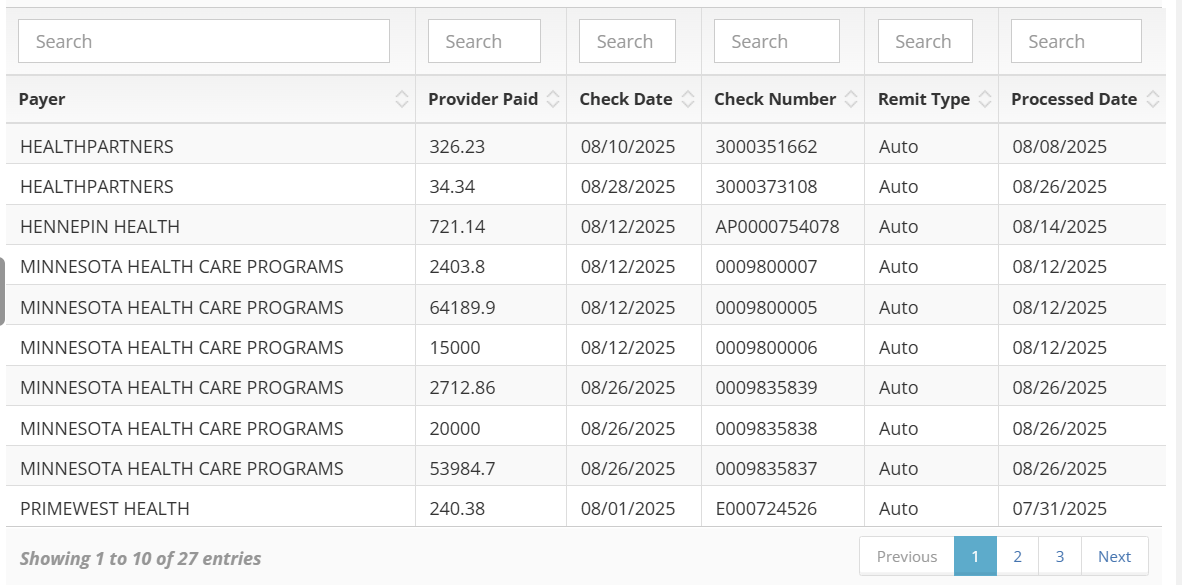Go to the Next page
The width and height of the screenshot is (1186, 585).
(1115, 556)
